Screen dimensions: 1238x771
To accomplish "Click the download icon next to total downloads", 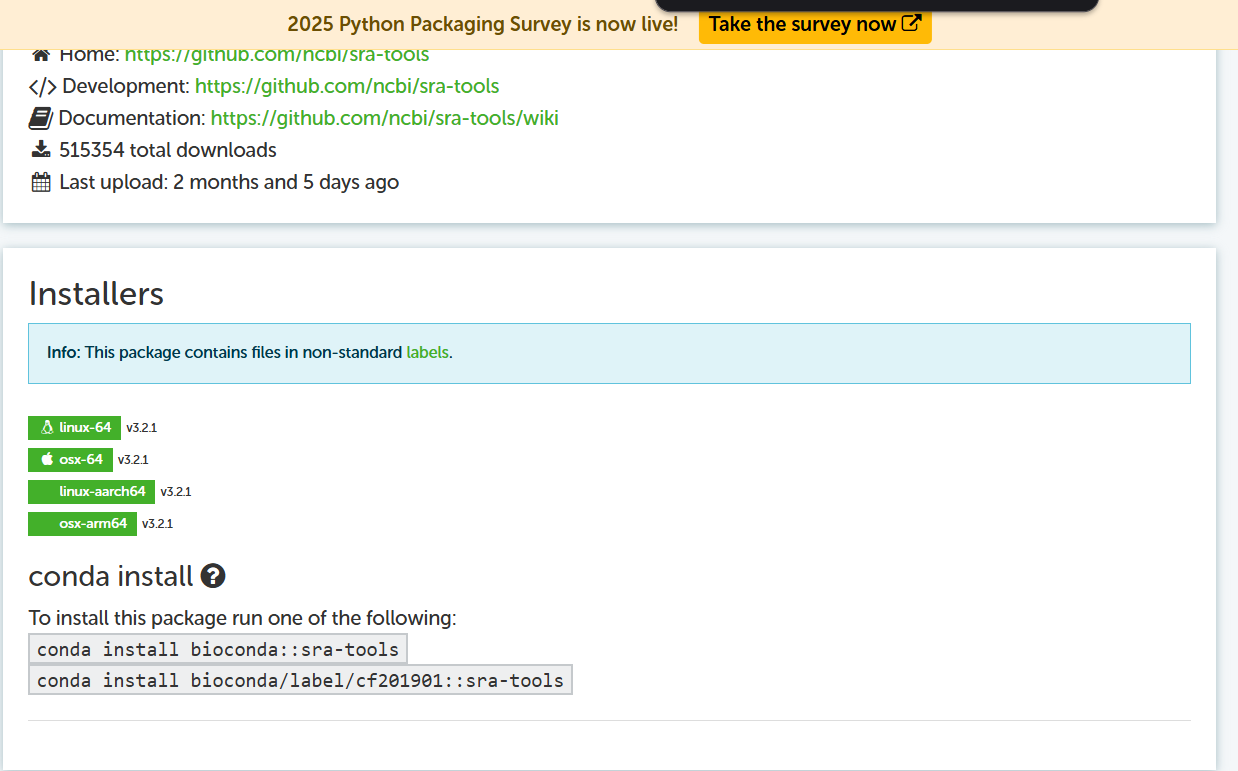I will click(41, 150).
